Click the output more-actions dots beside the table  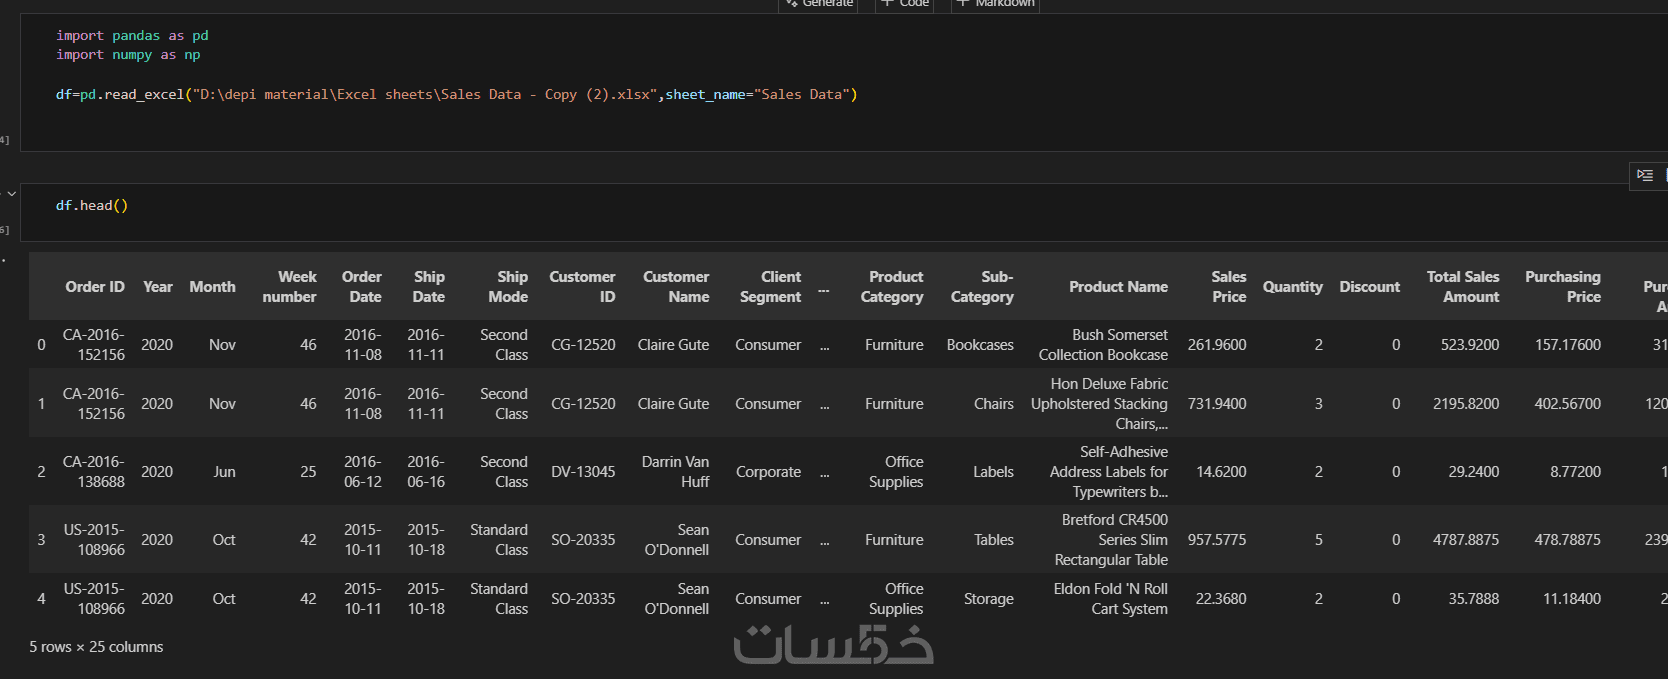pyautogui.click(x=4, y=260)
